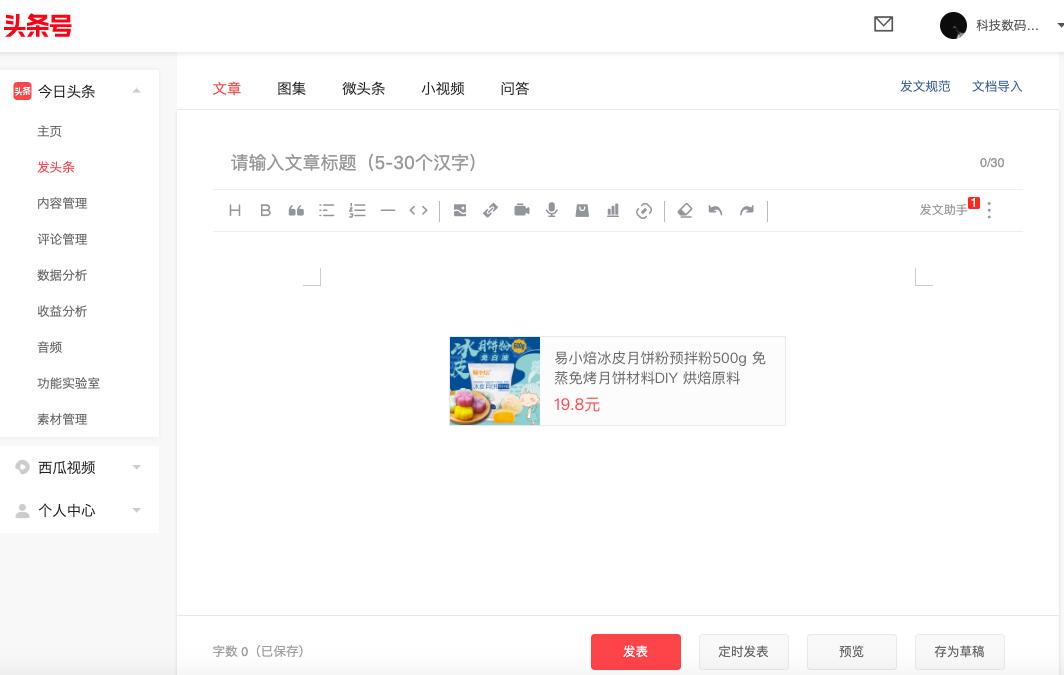The height and width of the screenshot is (675, 1064).
Task: Insert an image into the article
Action: [x=460, y=210]
